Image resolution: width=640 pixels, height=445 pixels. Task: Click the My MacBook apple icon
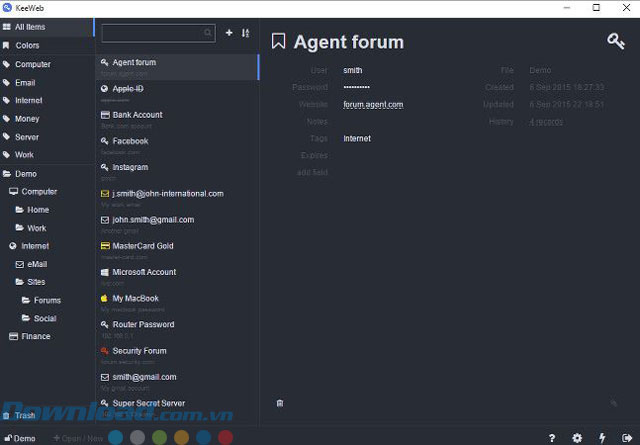tap(104, 298)
